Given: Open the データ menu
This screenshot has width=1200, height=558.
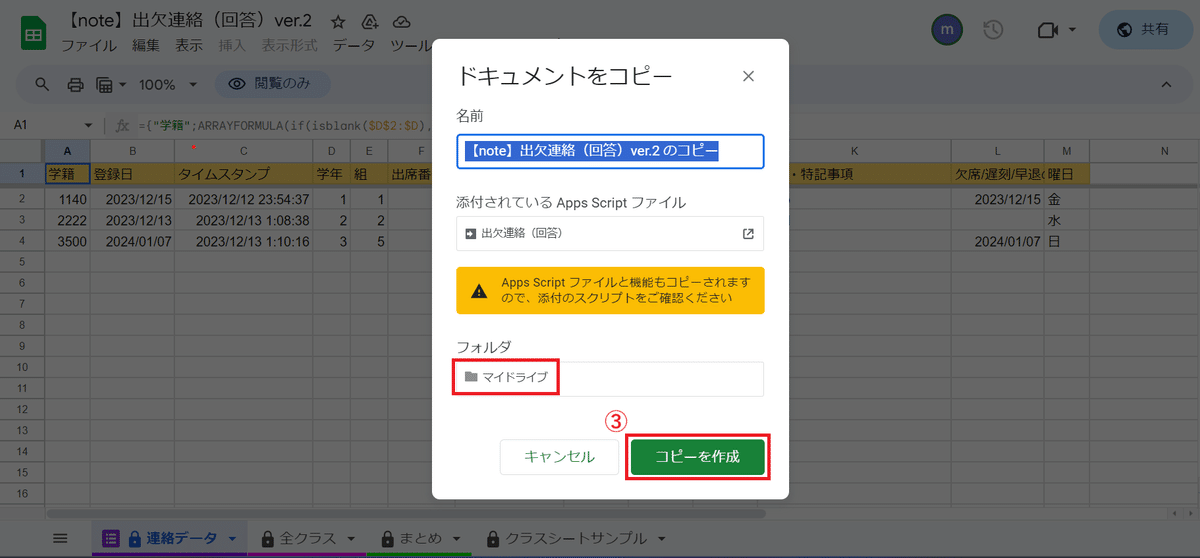Looking at the screenshot, I should click(x=354, y=45).
